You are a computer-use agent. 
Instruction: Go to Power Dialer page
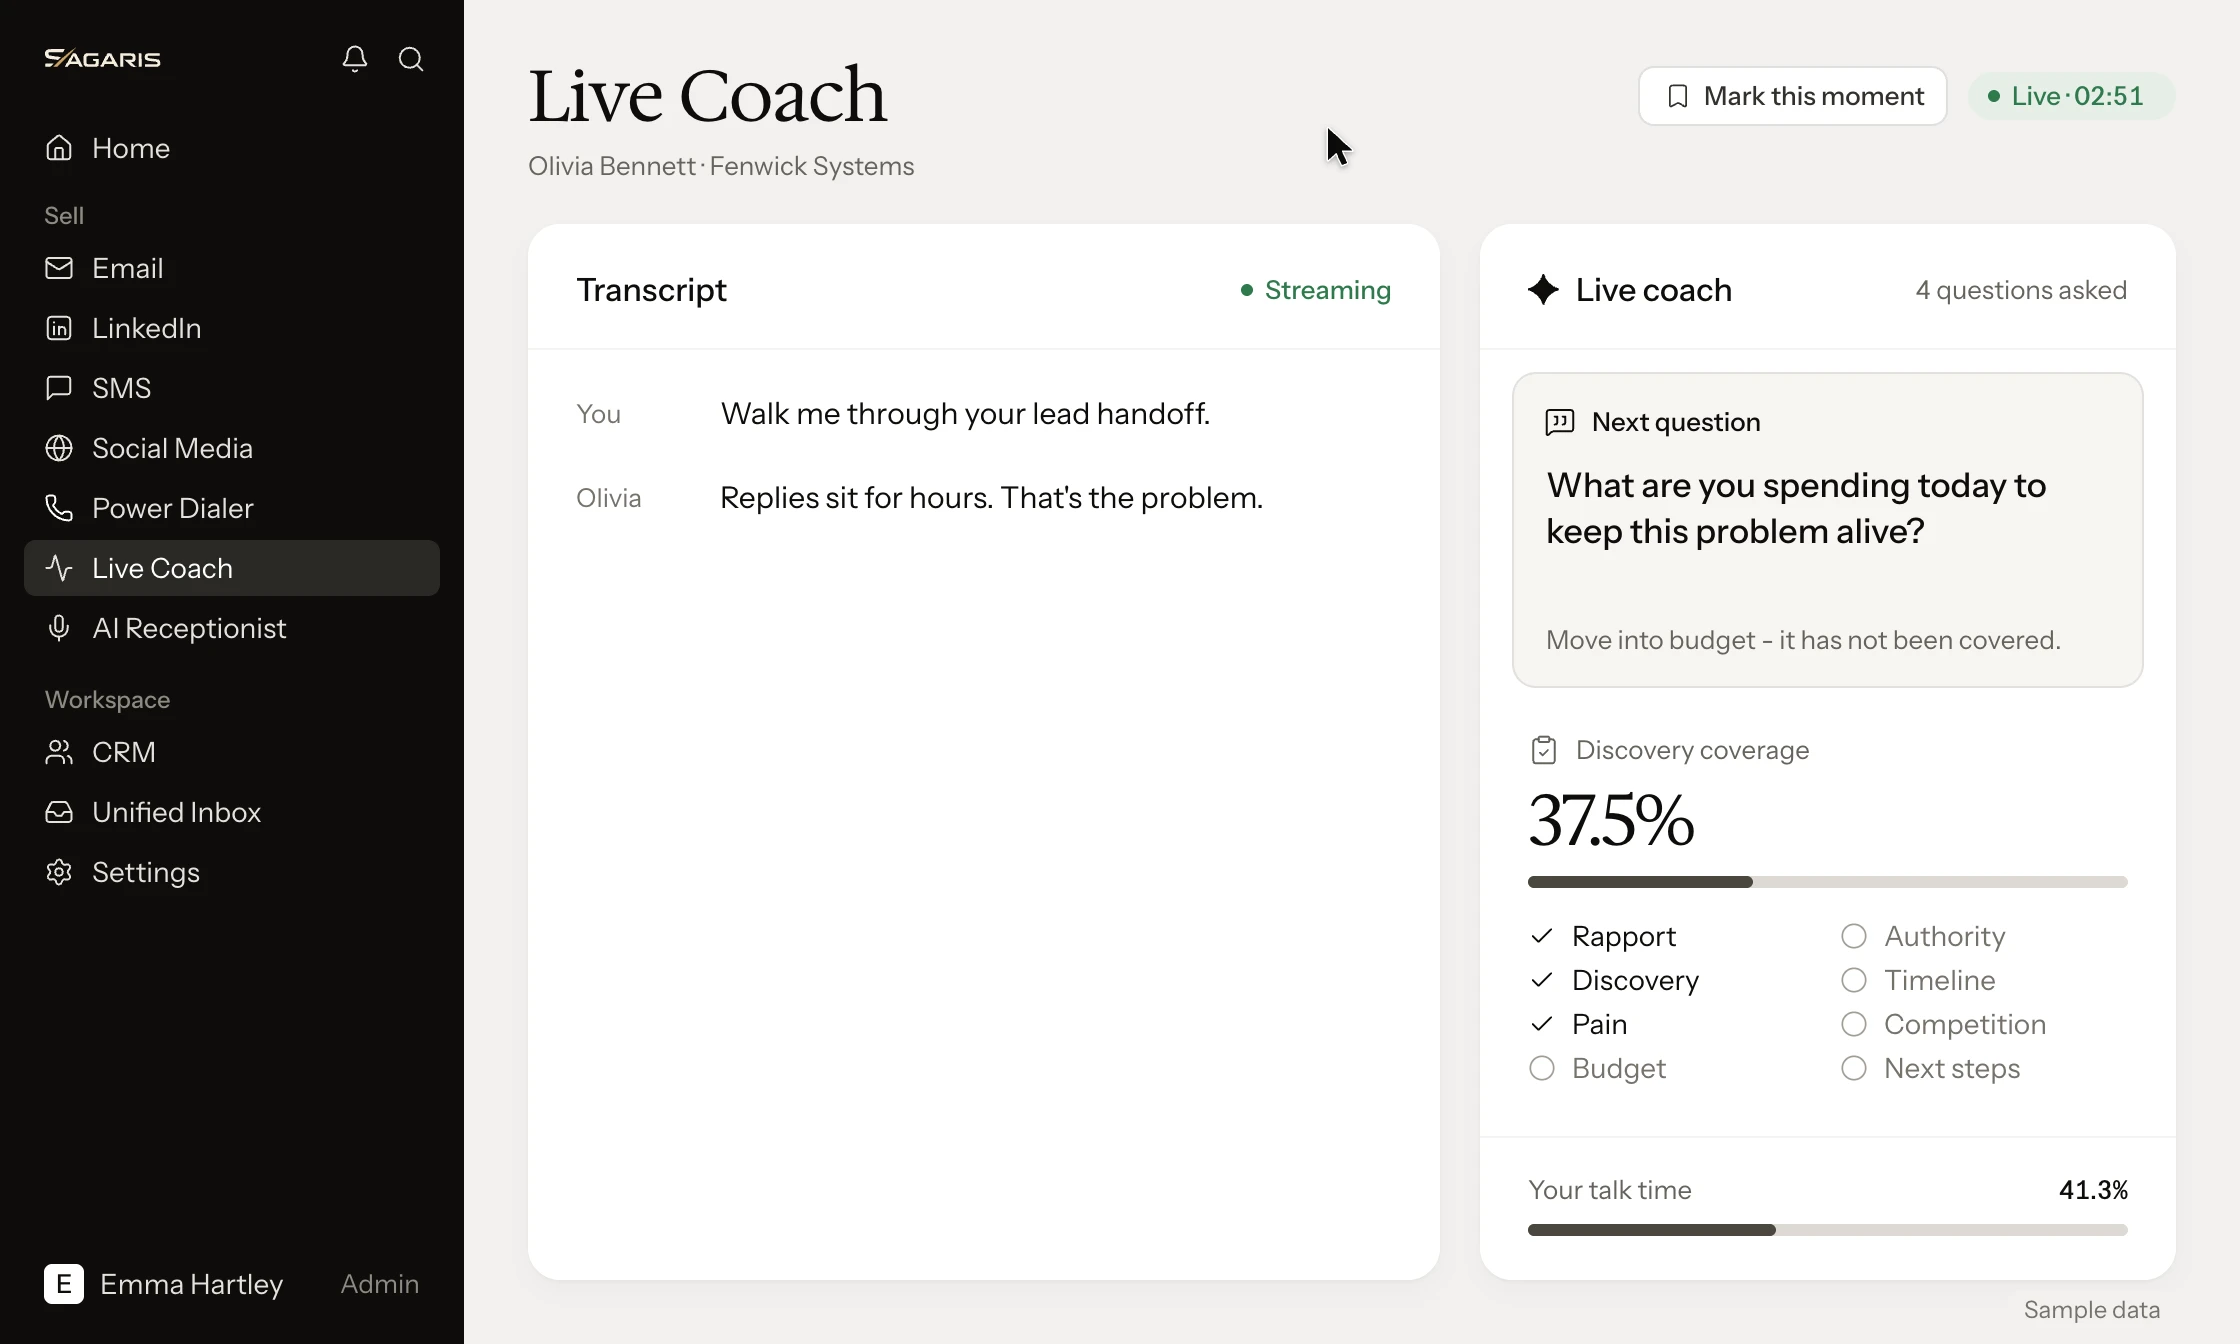click(x=232, y=508)
